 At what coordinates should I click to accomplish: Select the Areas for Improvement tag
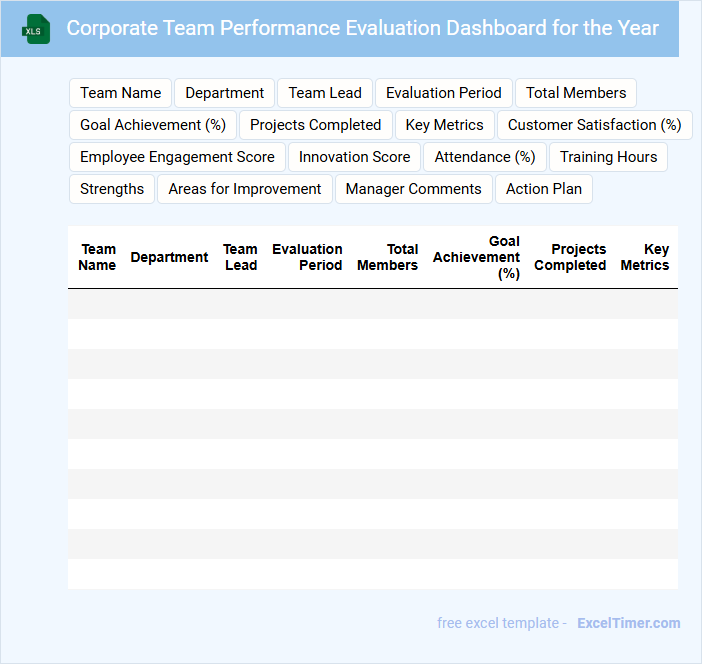point(244,189)
